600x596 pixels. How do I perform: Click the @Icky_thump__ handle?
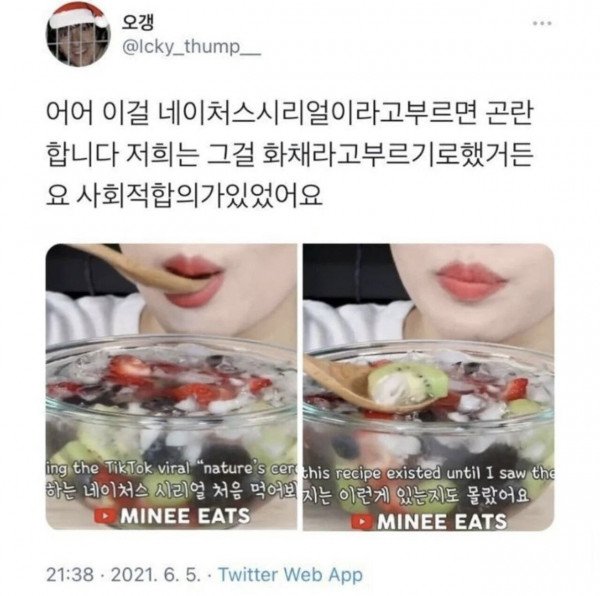coord(191,47)
